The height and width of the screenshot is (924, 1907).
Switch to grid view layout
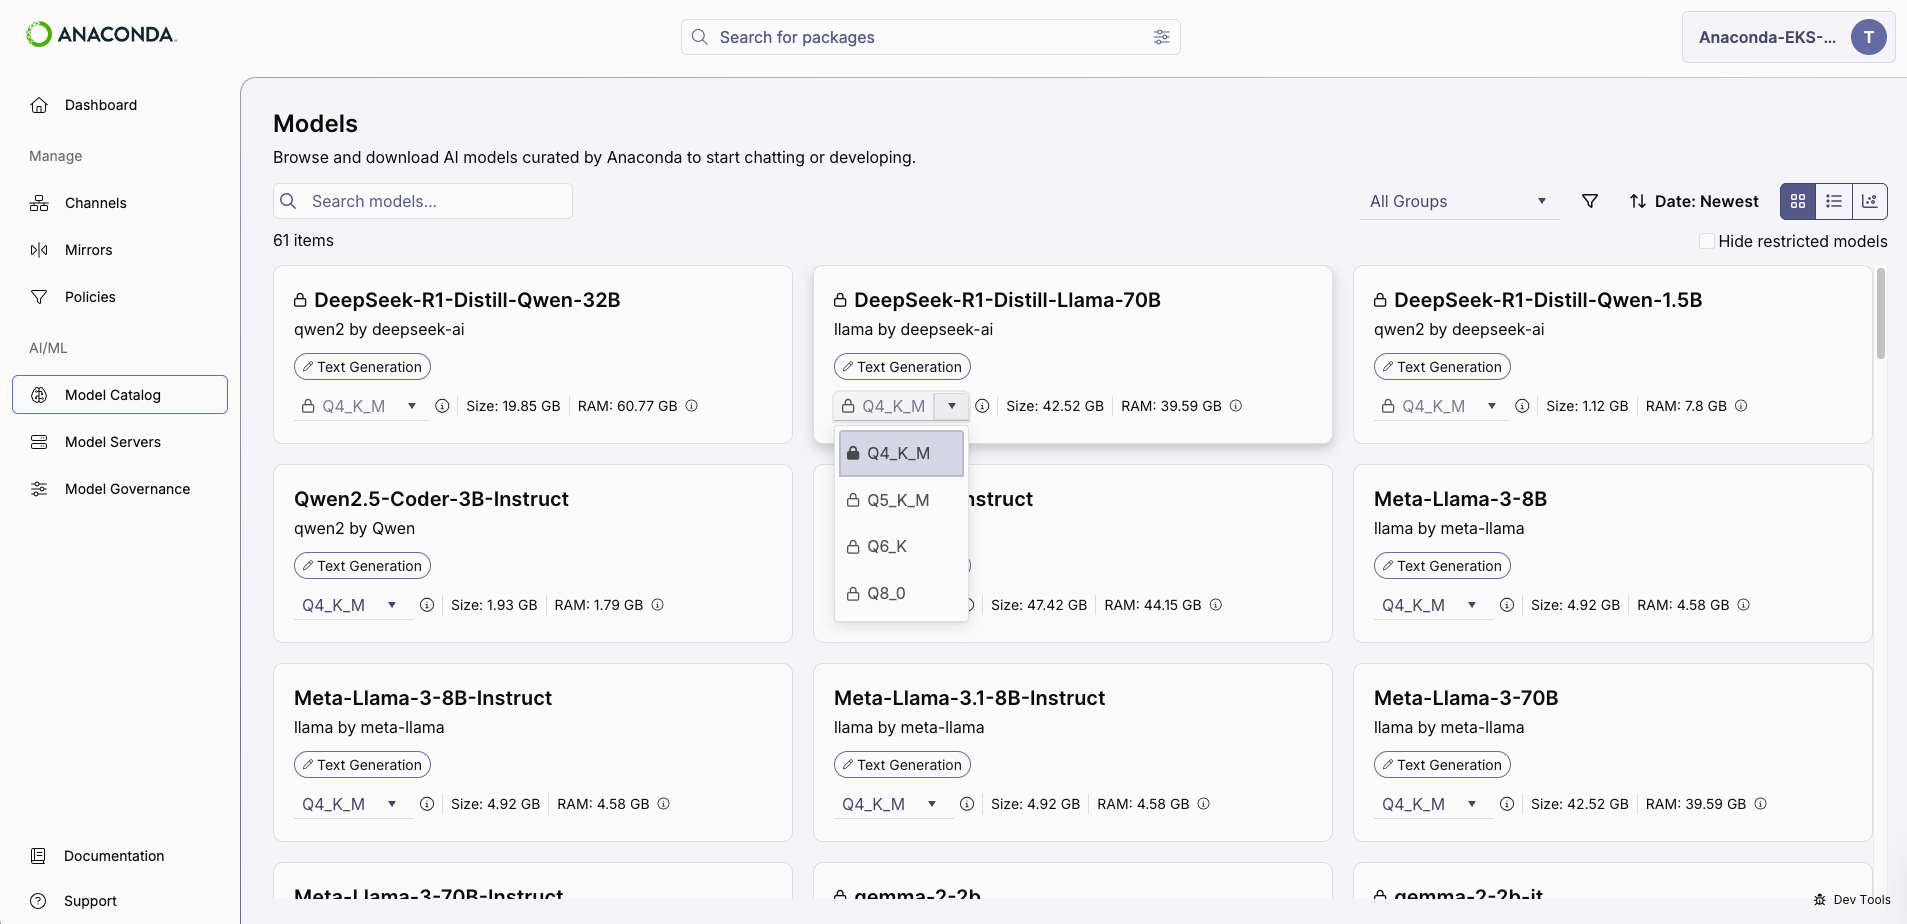[1798, 202]
